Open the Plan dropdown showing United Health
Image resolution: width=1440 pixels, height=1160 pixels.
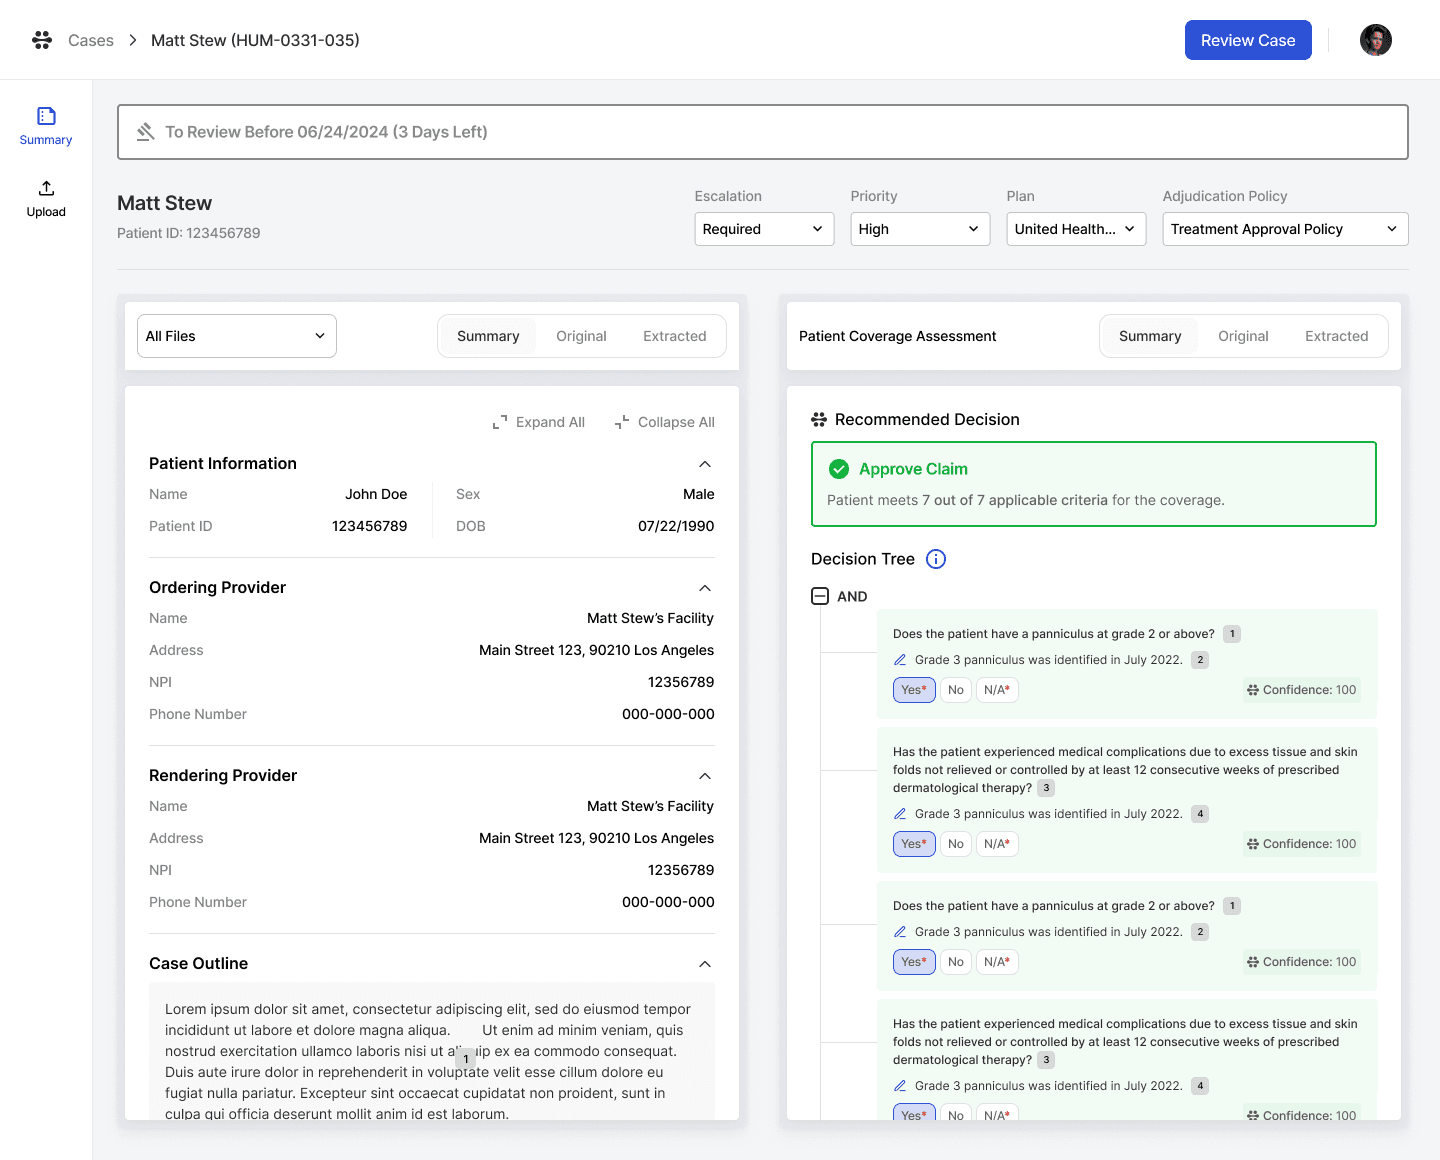pos(1076,229)
